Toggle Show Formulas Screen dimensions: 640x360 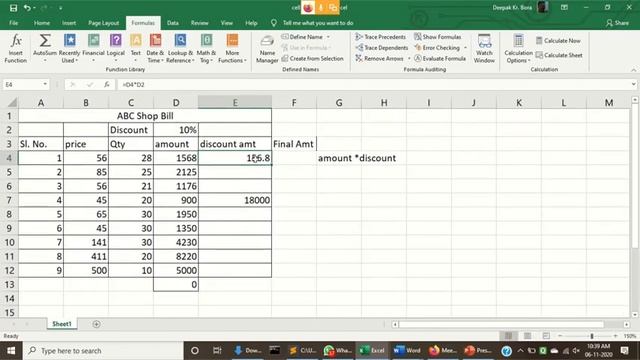tap(438, 37)
